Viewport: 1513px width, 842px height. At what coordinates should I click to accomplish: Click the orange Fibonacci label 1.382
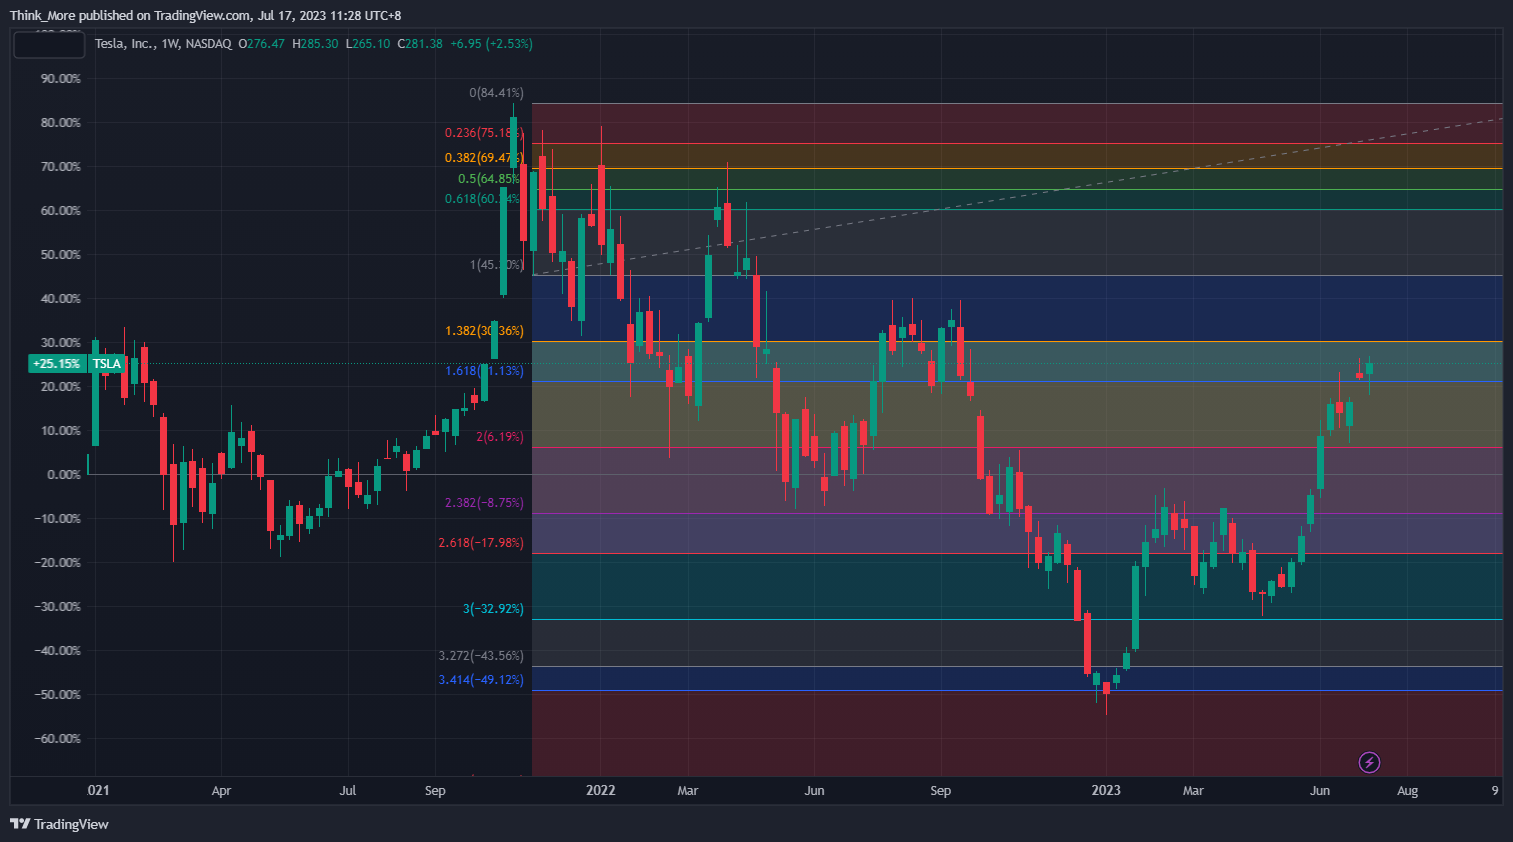[484, 331]
